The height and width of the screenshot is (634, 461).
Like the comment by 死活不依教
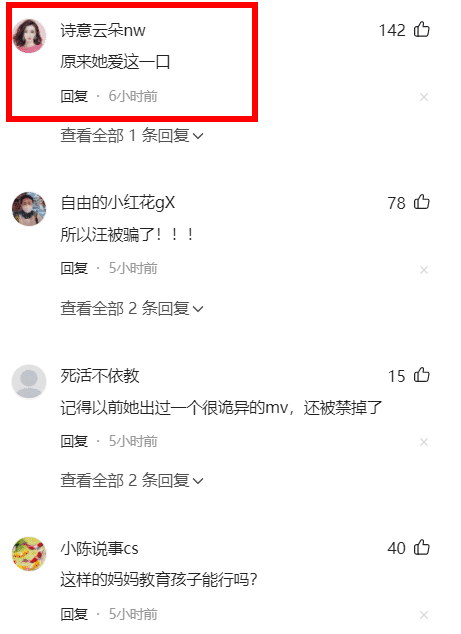(422, 375)
